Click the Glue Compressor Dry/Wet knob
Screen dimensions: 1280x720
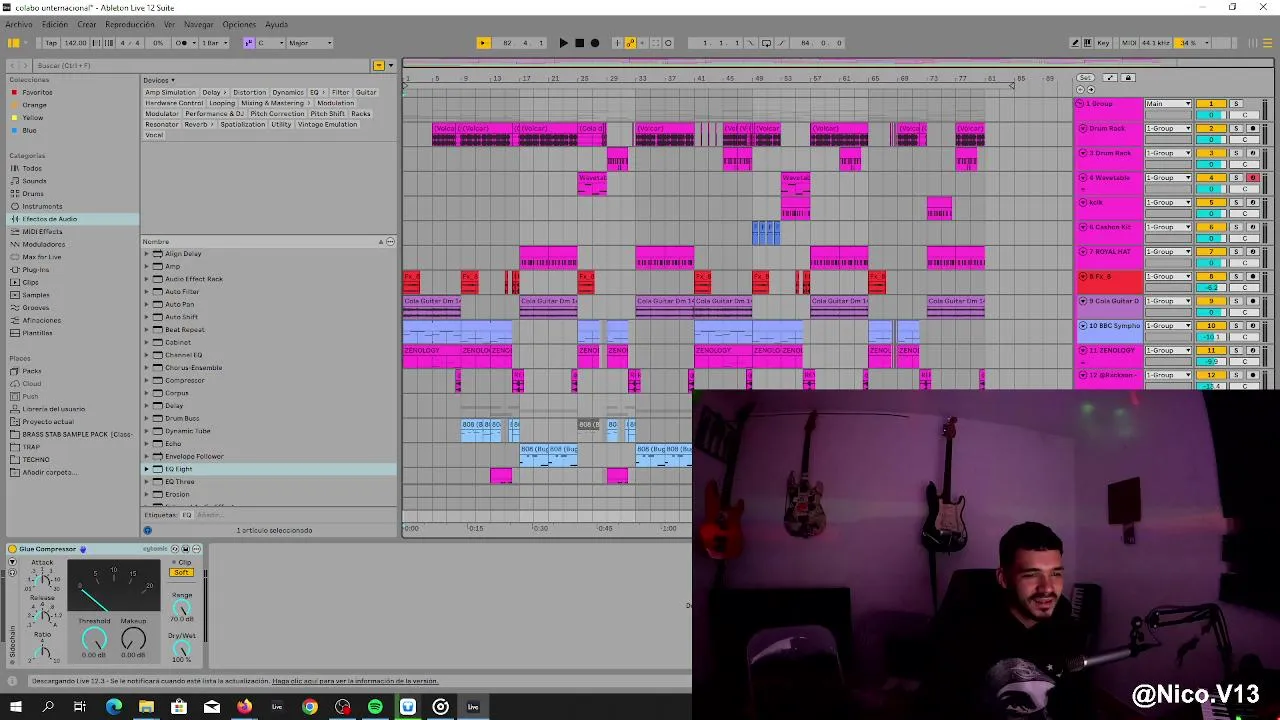(x=182, y=649)
